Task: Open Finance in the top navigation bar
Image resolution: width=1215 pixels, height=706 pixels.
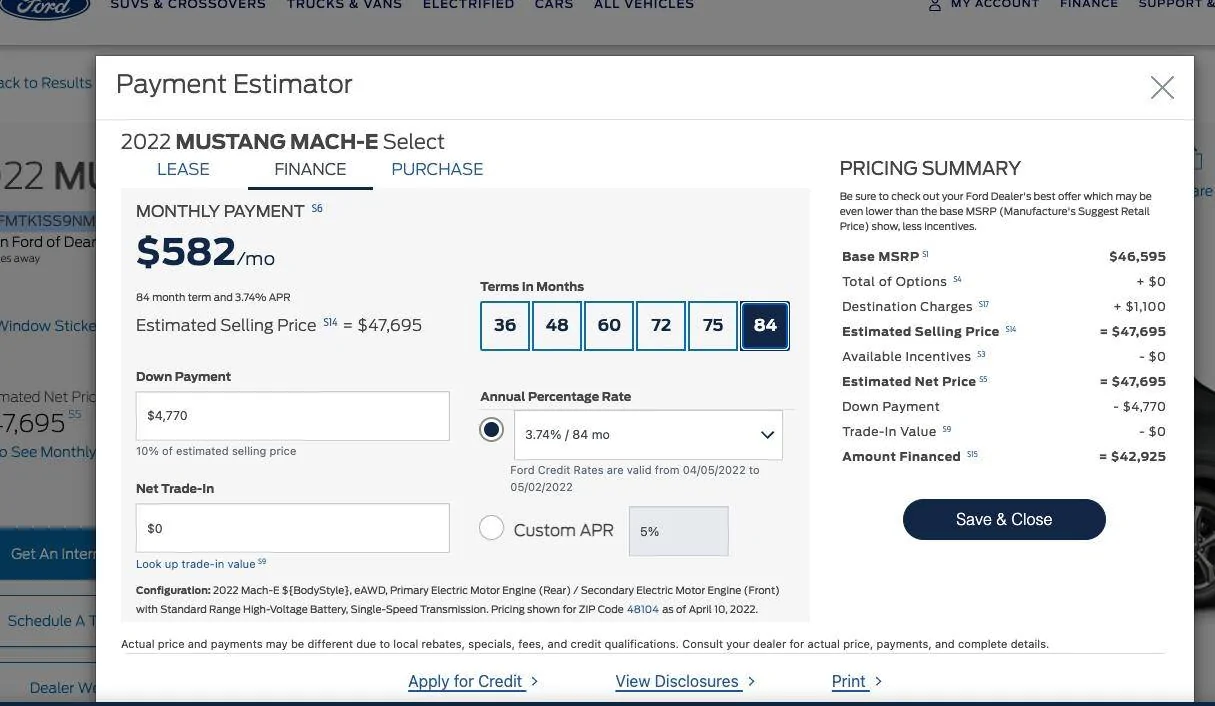Action: coord(1089,5)
